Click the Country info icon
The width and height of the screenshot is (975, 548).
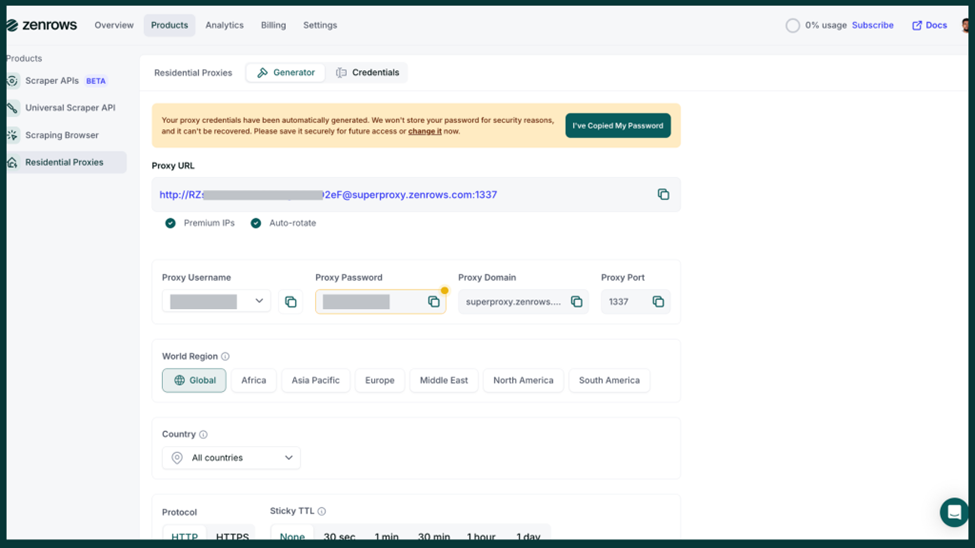click(203, 434)
